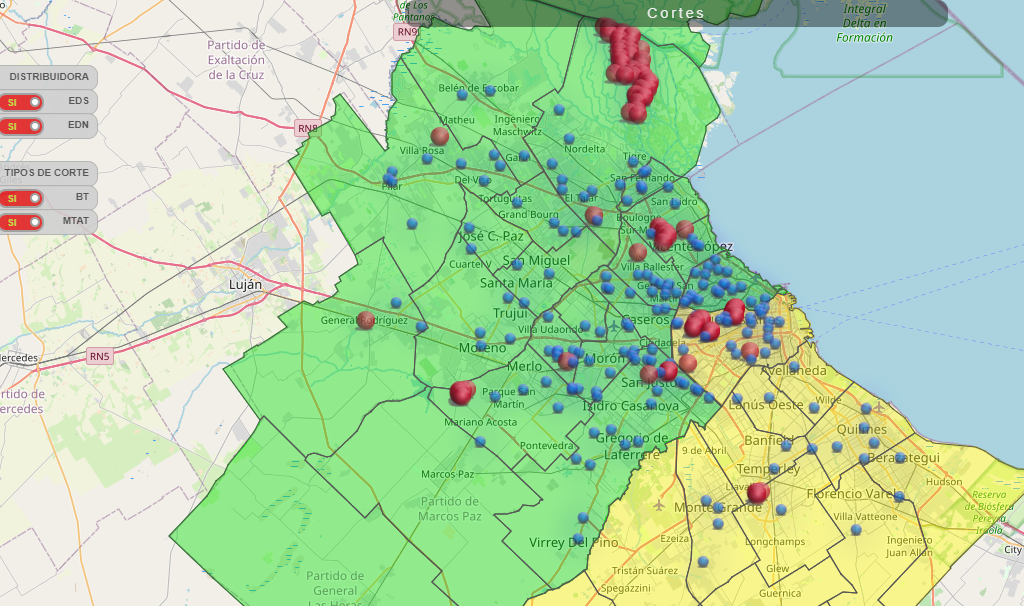
Task: Click the red outage marker near Villa Rosa
Action: (439, 136)
